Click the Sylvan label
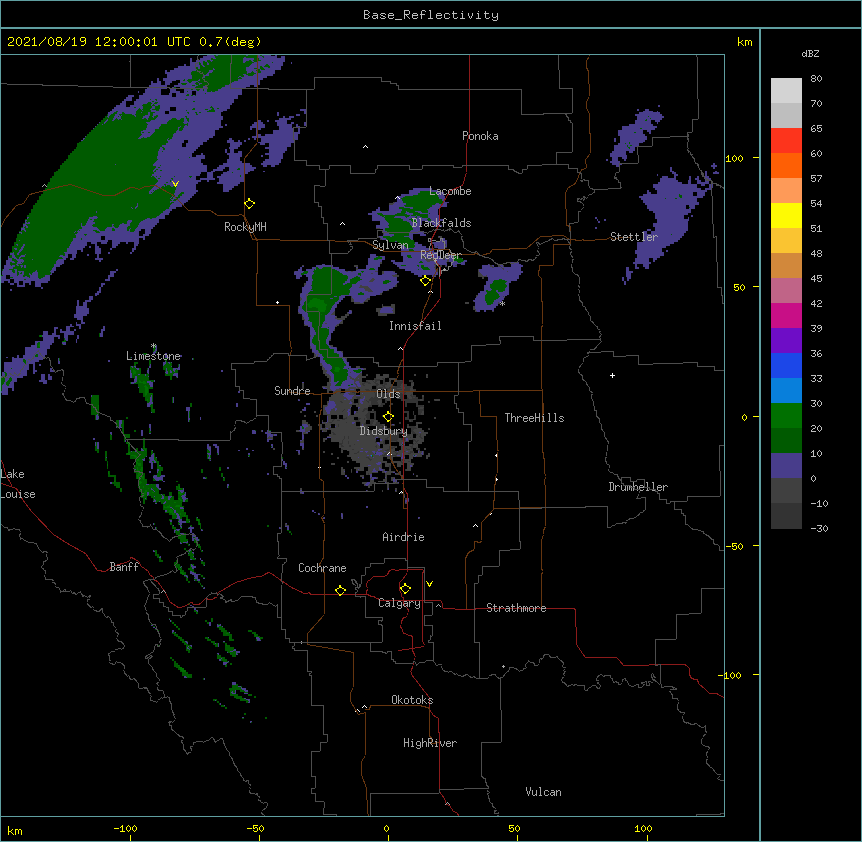 point(390,245)
